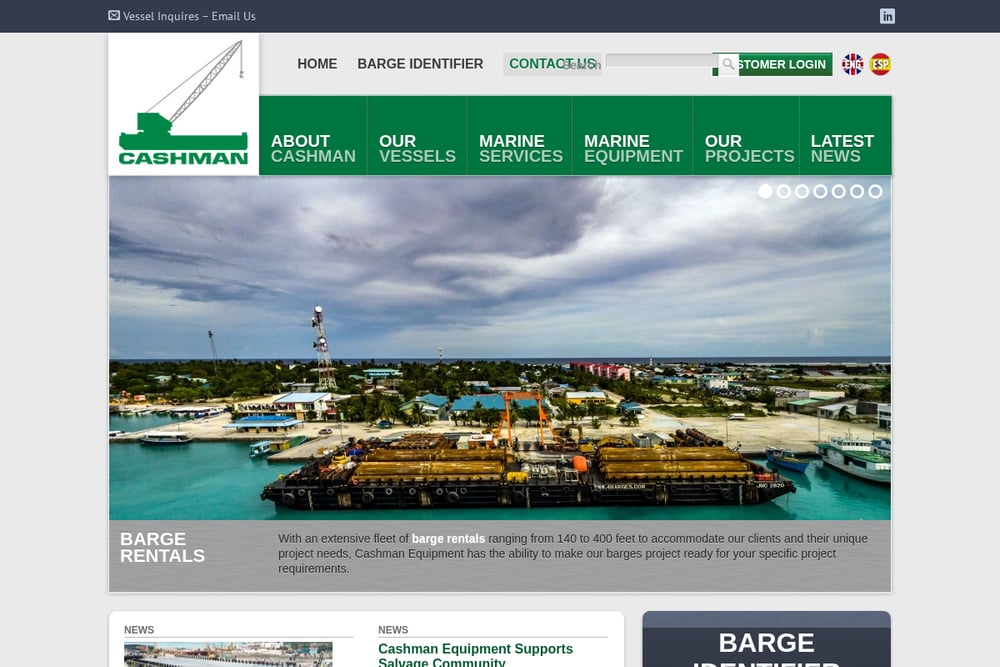Switch language with the English flag icon
Screen dimensions: 1000x667
point(852,64)
